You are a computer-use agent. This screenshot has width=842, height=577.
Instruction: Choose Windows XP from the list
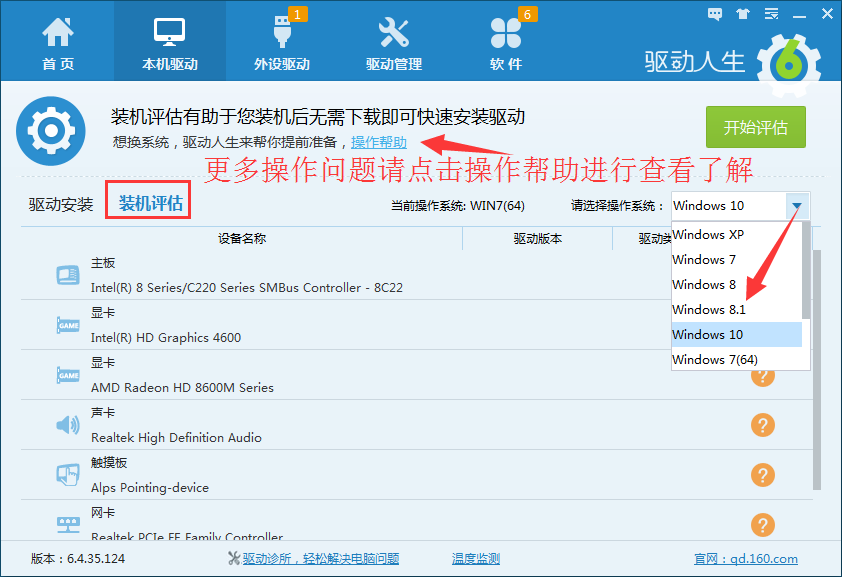[x=736, y=235]
